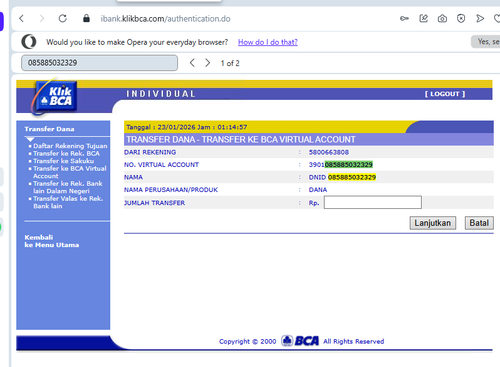The width and height of the screenshot is (500, 367).
Task: Take a snapshot with the camera icon
Action: [x=442, y=18]
